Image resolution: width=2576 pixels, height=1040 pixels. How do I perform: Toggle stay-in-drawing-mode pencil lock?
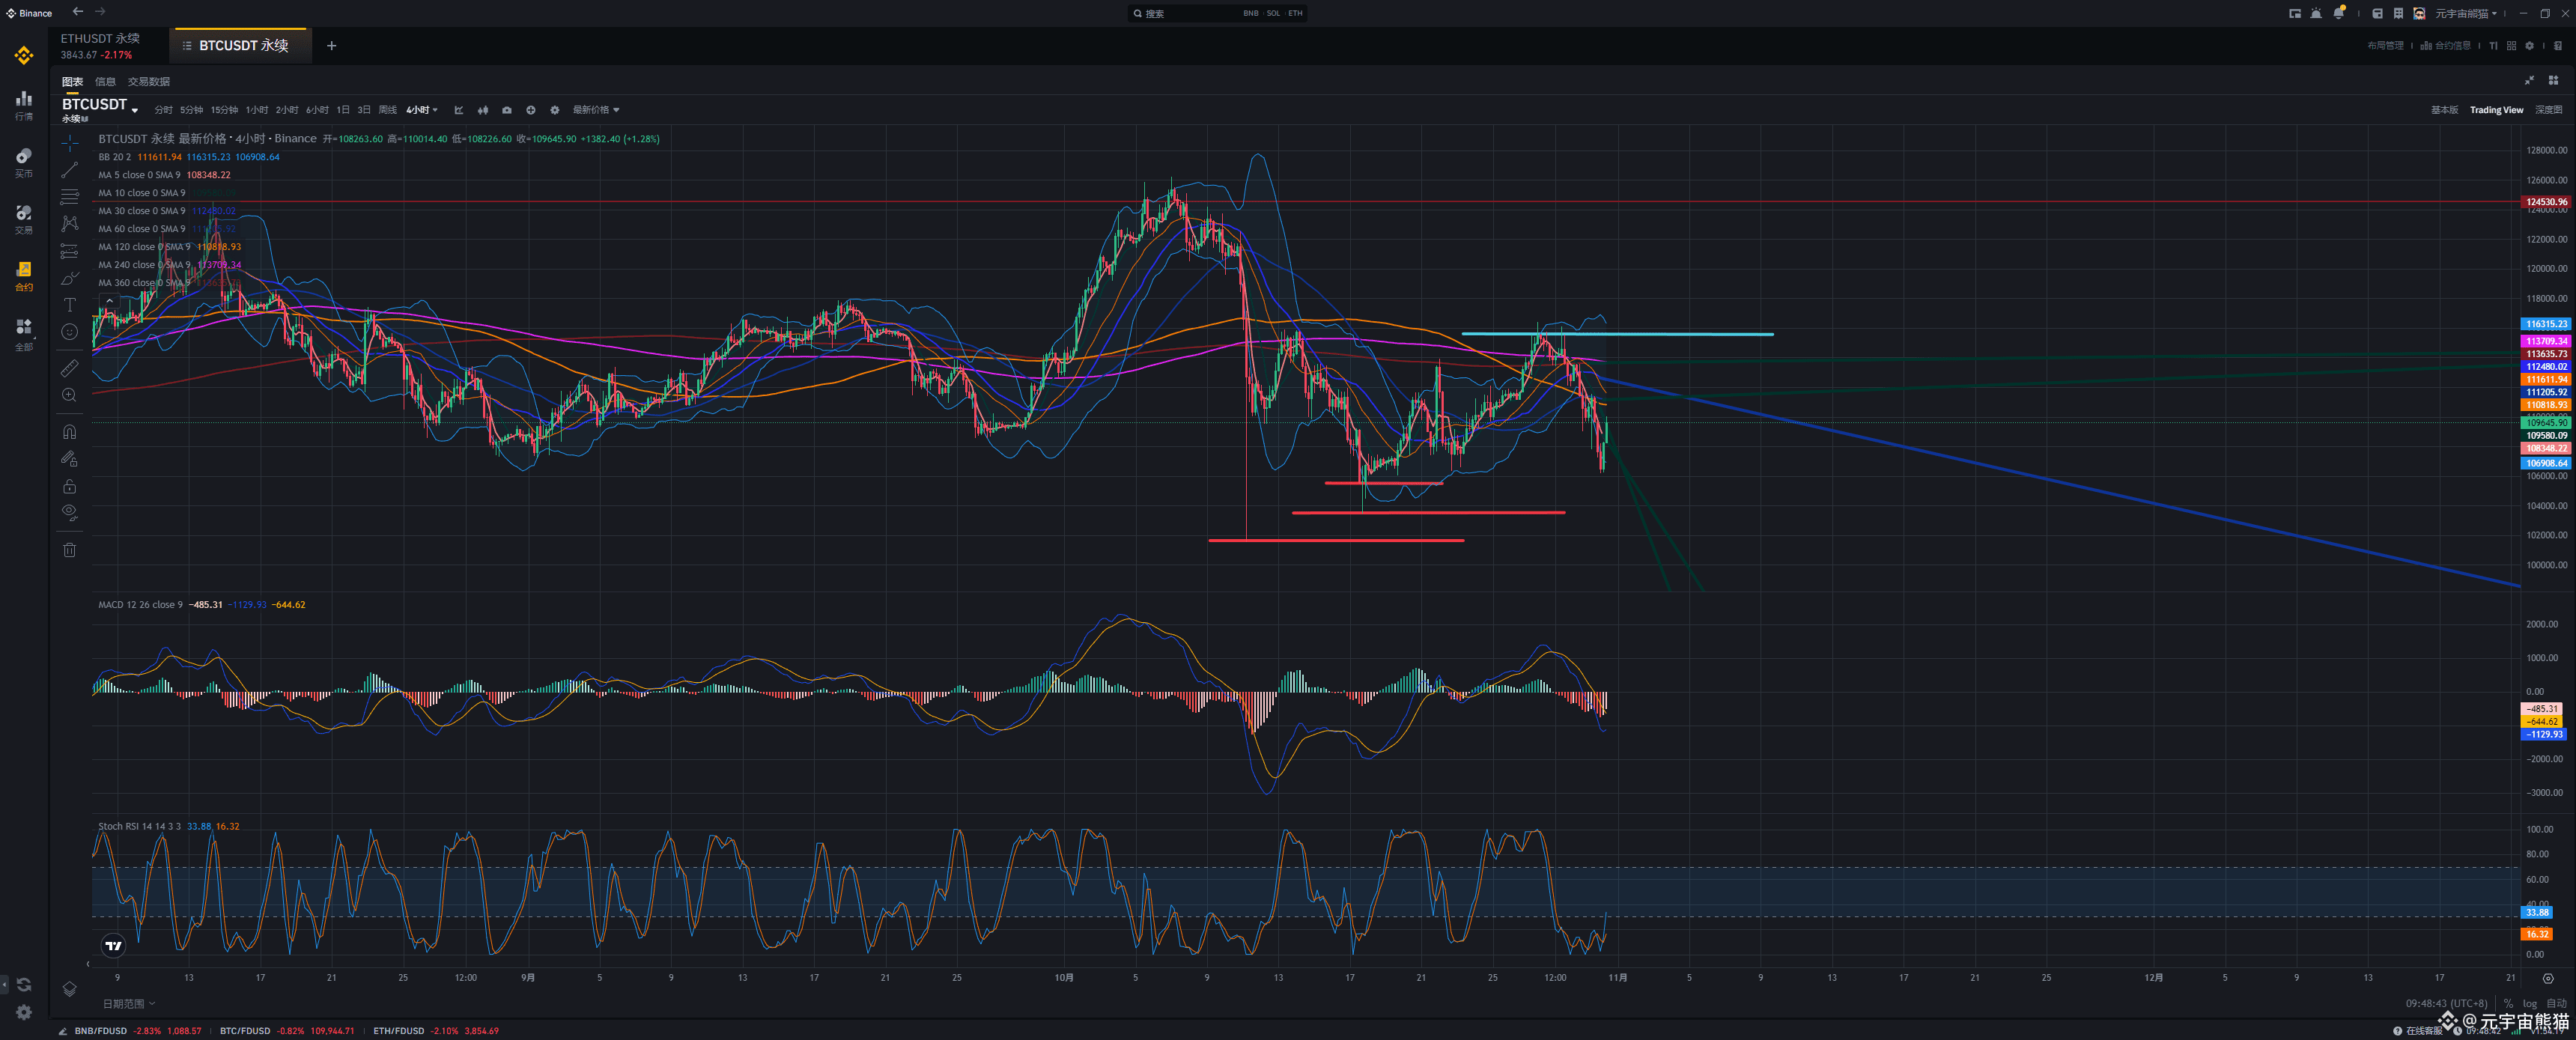(69, 459)
